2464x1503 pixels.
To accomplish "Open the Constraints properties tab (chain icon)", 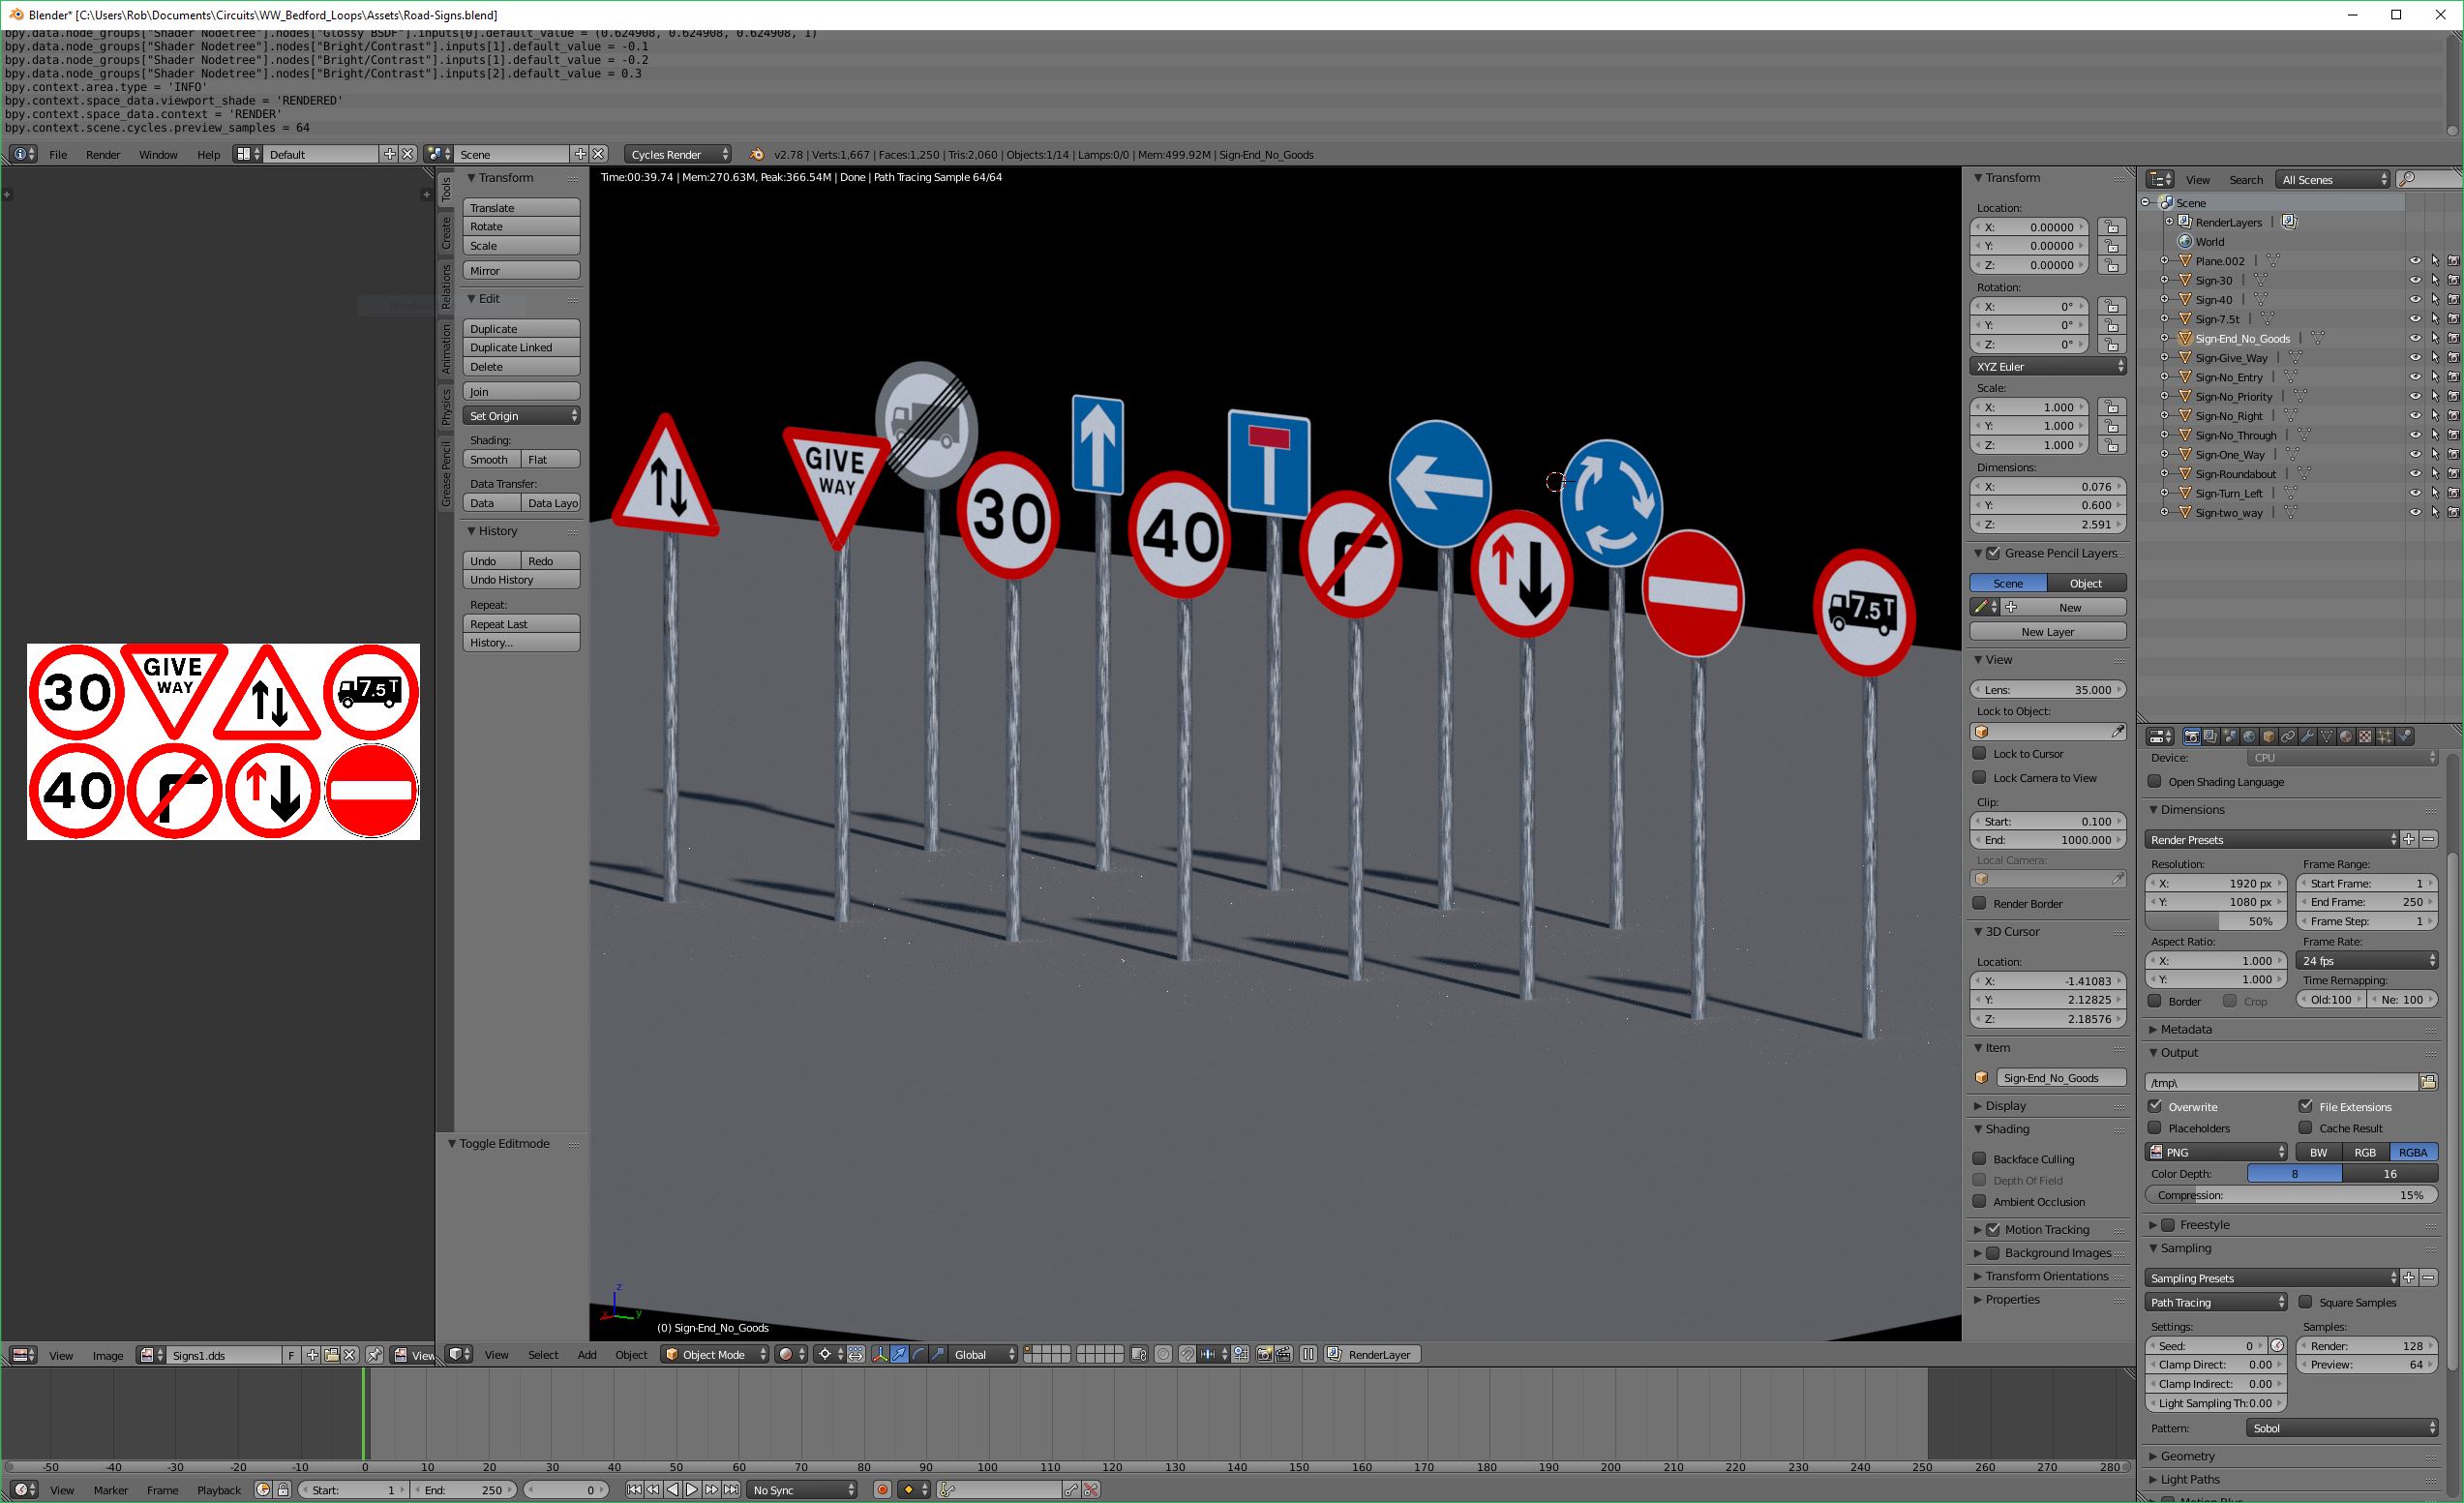I will pyautogui.click(x=2288, y=737).
